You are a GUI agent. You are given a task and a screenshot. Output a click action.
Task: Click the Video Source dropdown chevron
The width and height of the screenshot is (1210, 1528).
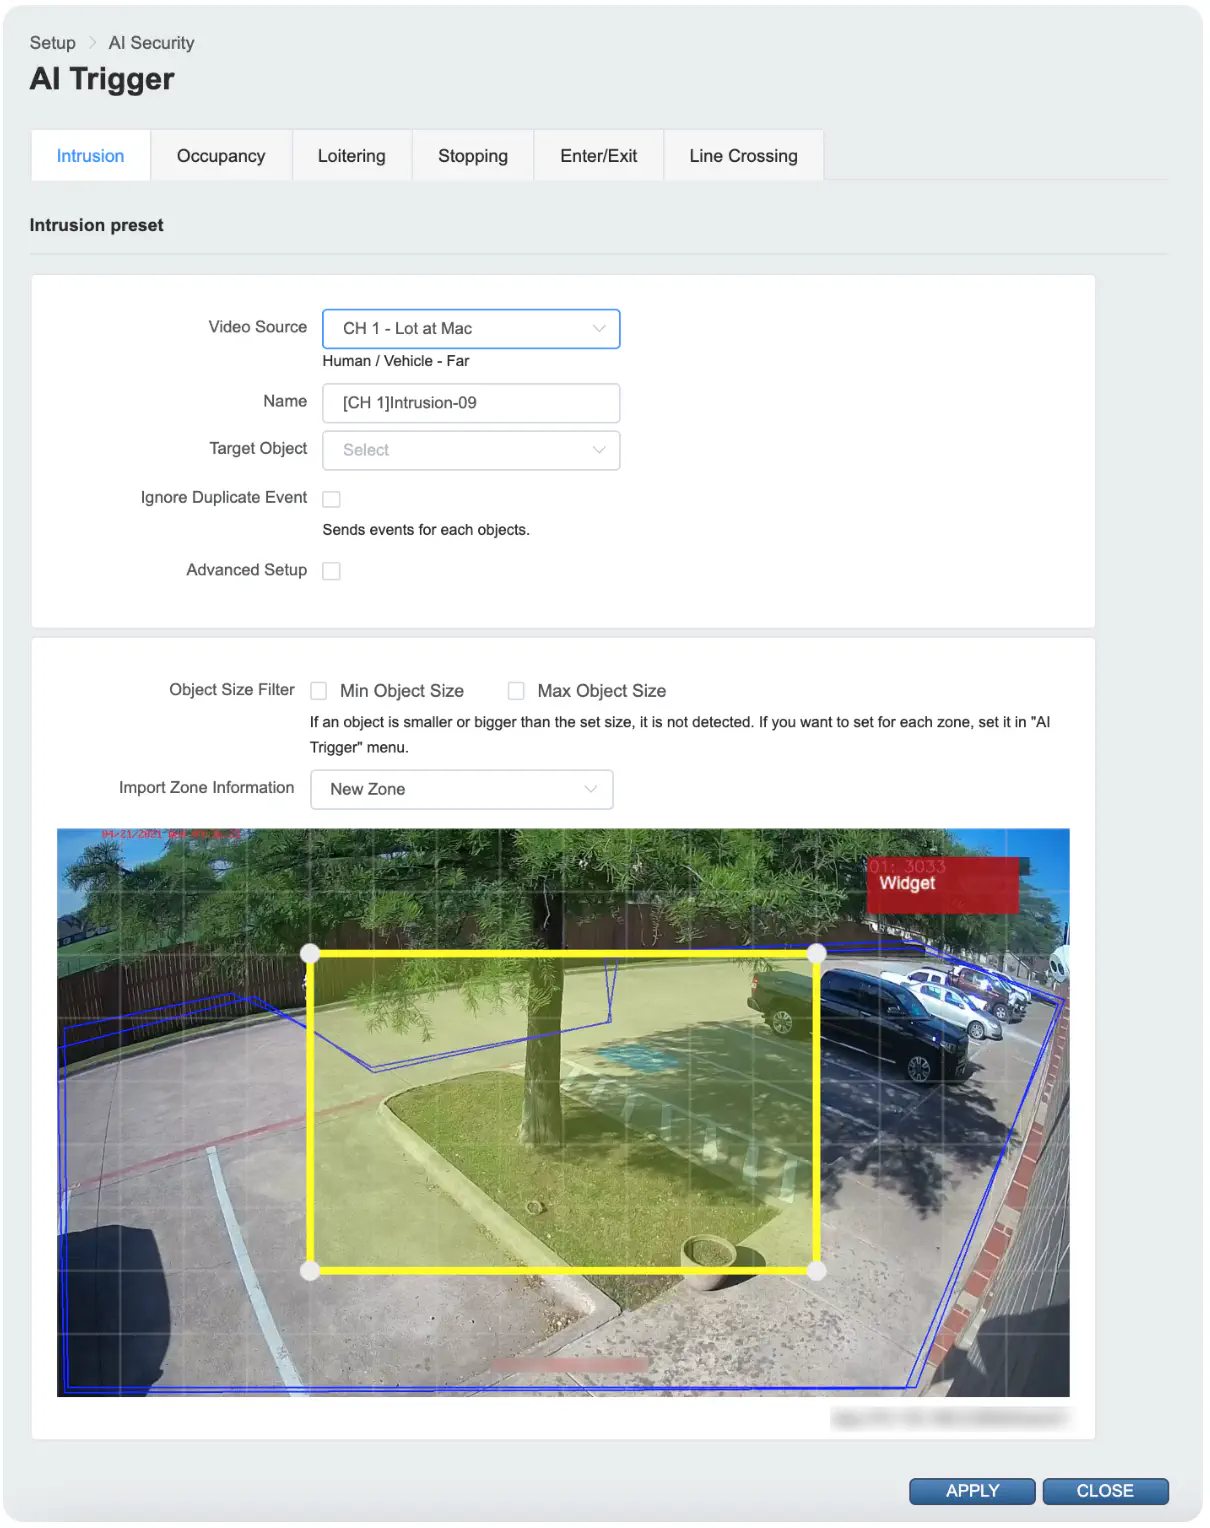[x=599, y=328]
